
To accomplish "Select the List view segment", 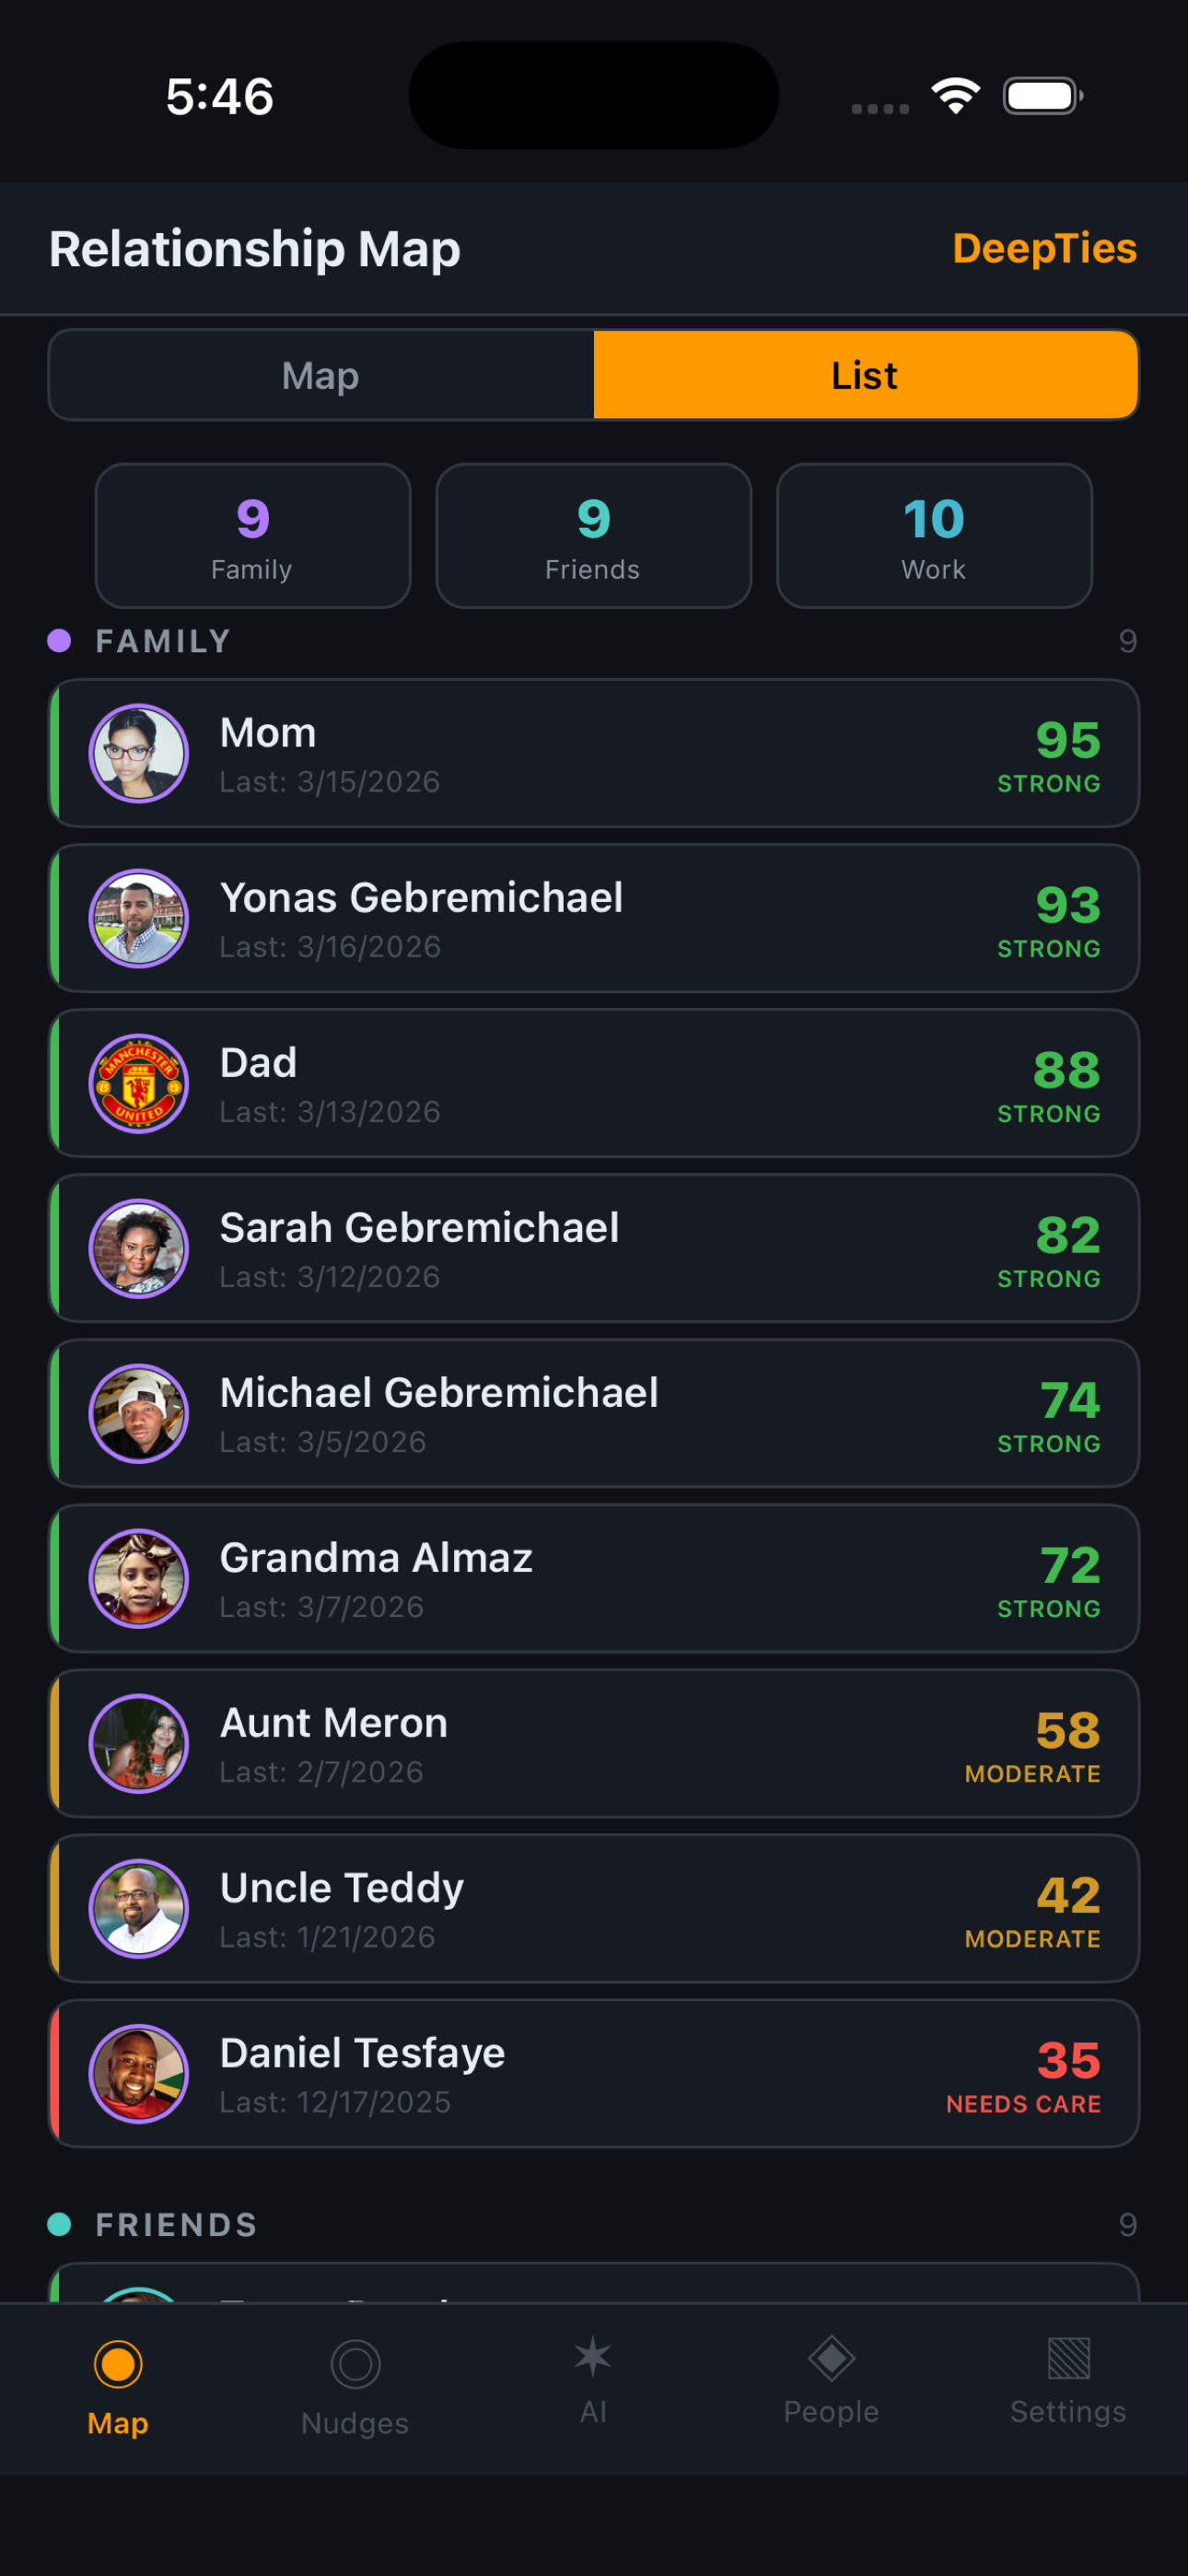I will tap(865, 376).
